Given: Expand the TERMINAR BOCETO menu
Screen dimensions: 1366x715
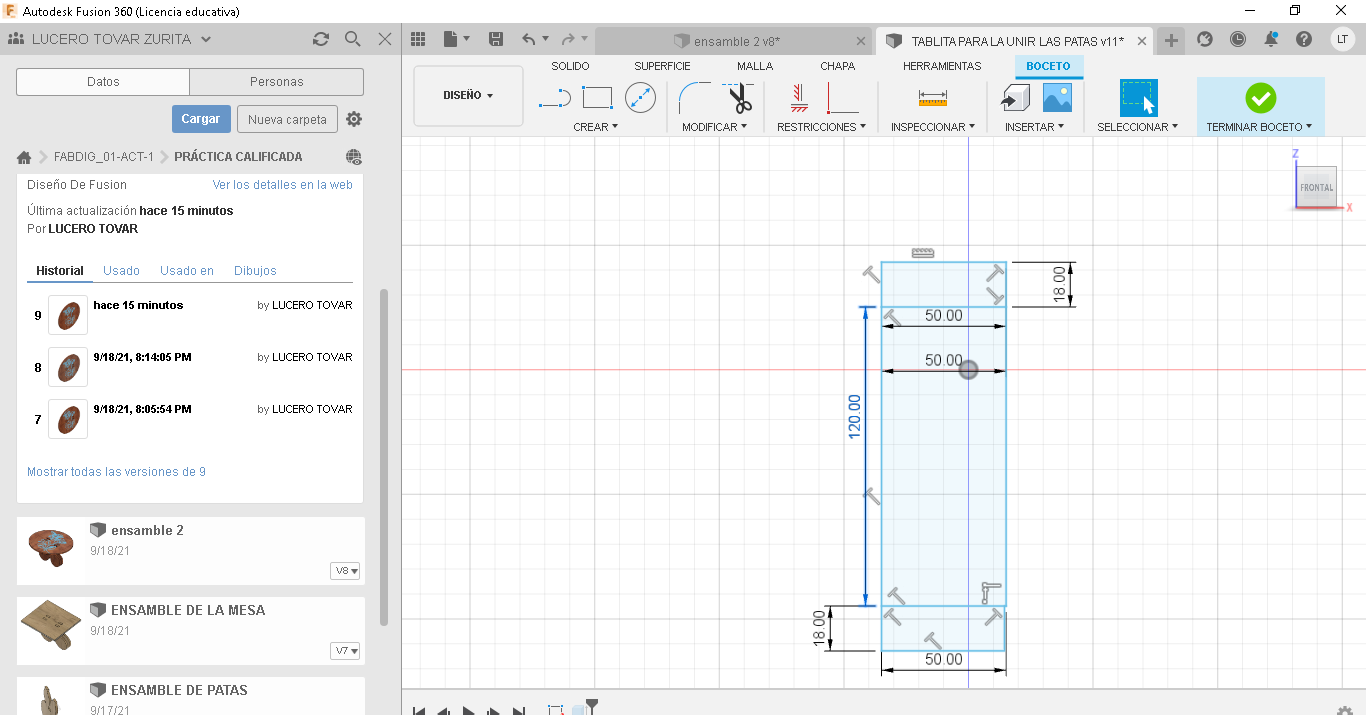Looking at the screenshot, I should pyautogui.click(x=1259, y=127).
